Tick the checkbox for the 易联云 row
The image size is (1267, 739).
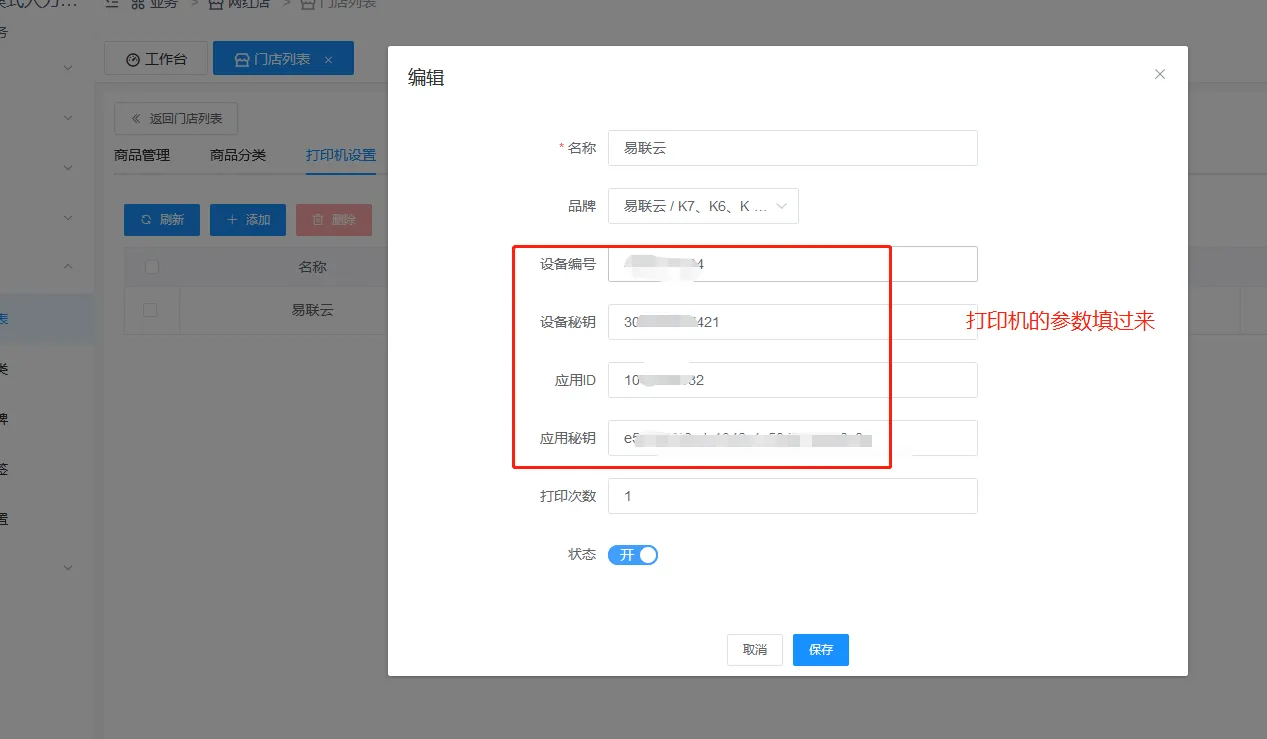(x=151, y=310)
